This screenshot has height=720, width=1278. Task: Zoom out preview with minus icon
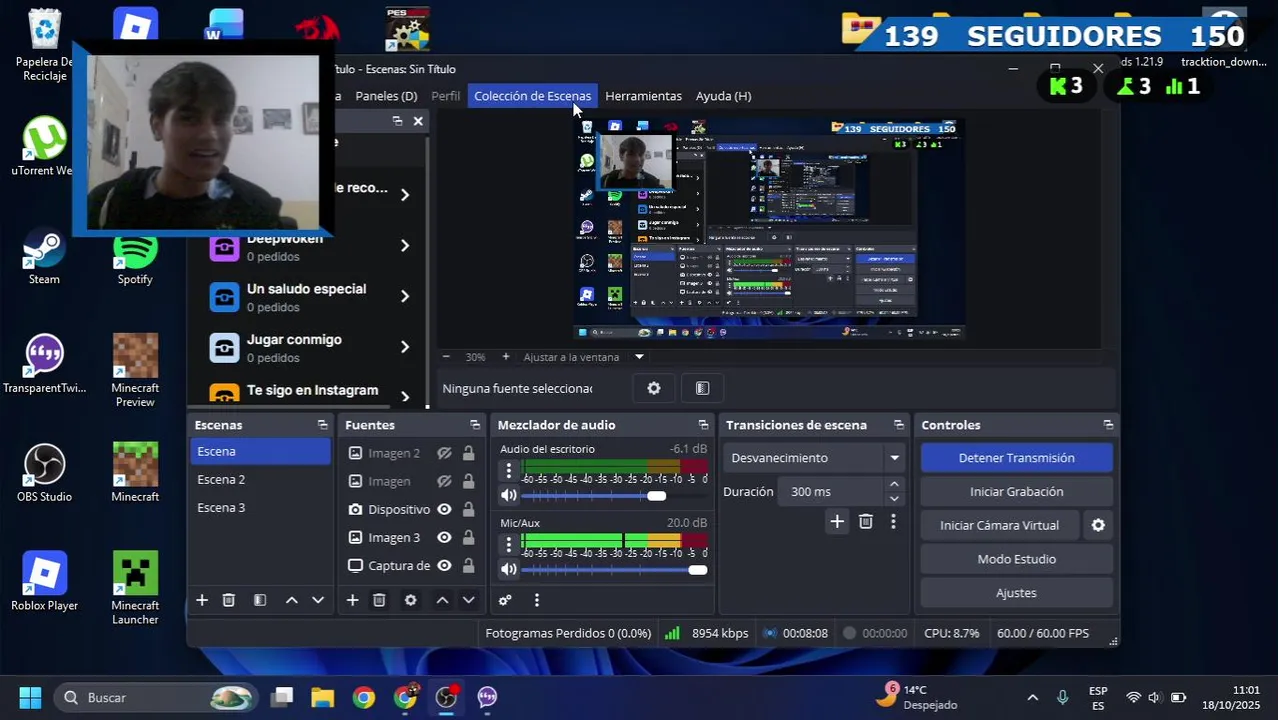(x=446, y=357)
